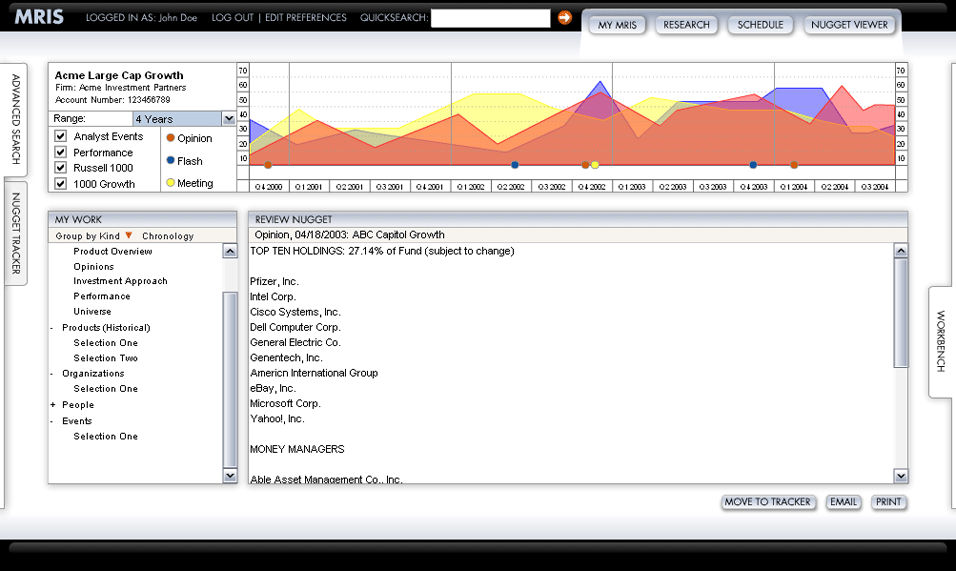Open the ADVANCED SEARCH side tab
This screenshot has width=956, height=571.
(x=15, y=119)
